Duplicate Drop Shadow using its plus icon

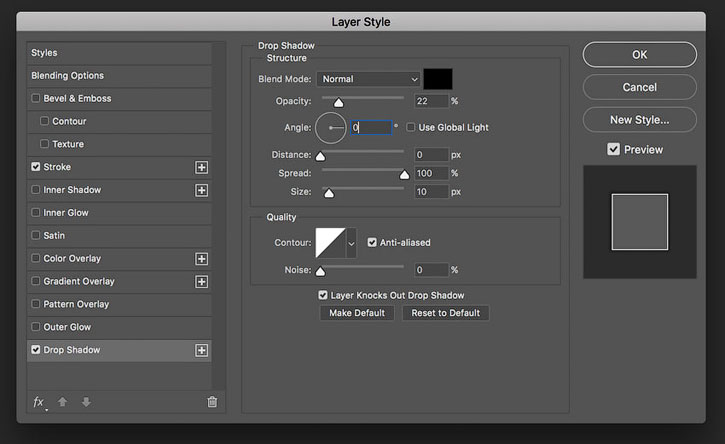pyautogui.click(x=202, y=351)
